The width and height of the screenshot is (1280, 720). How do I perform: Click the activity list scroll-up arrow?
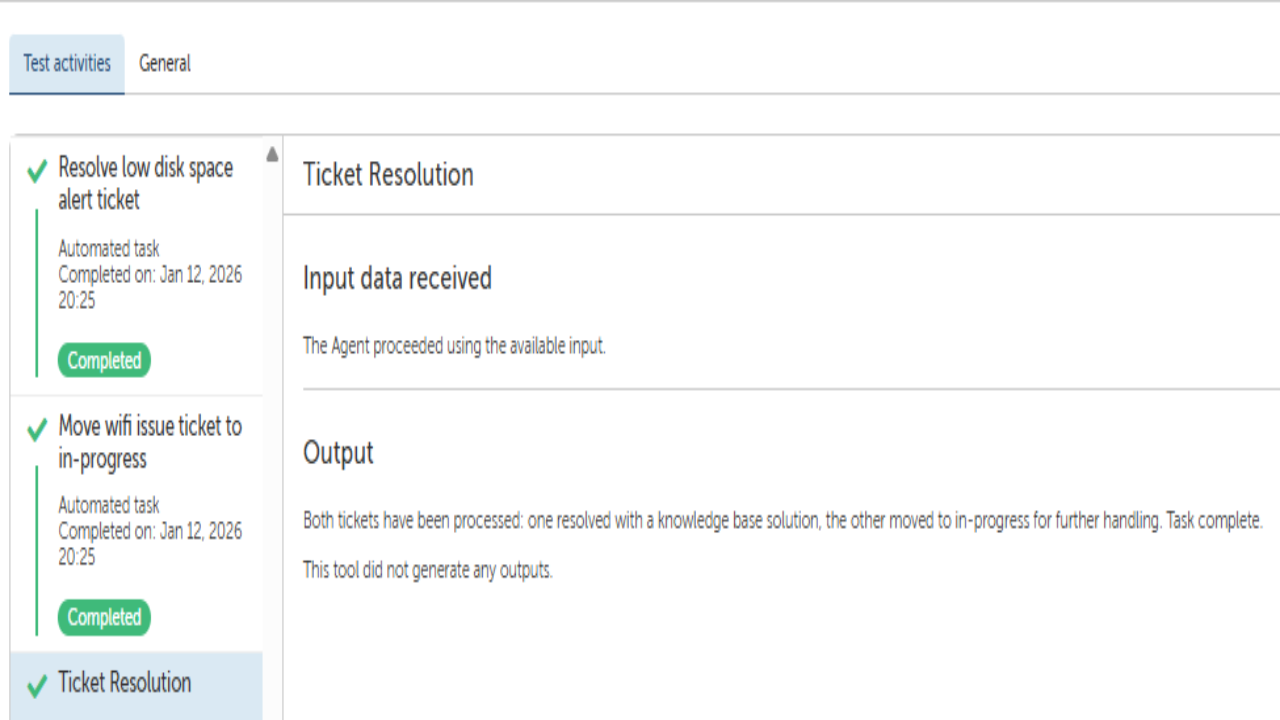(x=272, y=155)
